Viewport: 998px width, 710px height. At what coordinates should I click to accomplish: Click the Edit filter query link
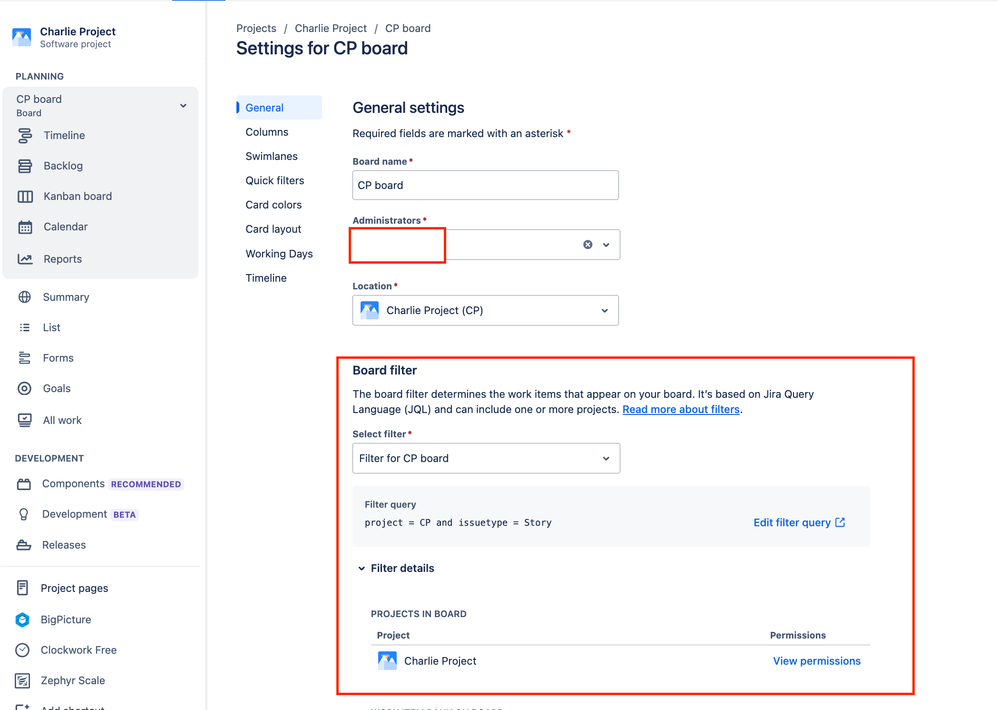792,522
